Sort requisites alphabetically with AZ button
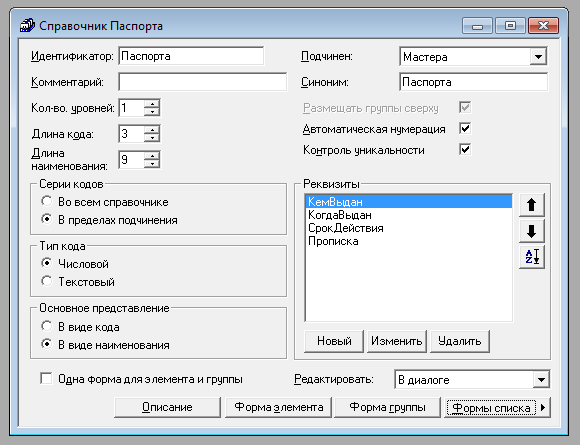 click(x=532, y=257)
